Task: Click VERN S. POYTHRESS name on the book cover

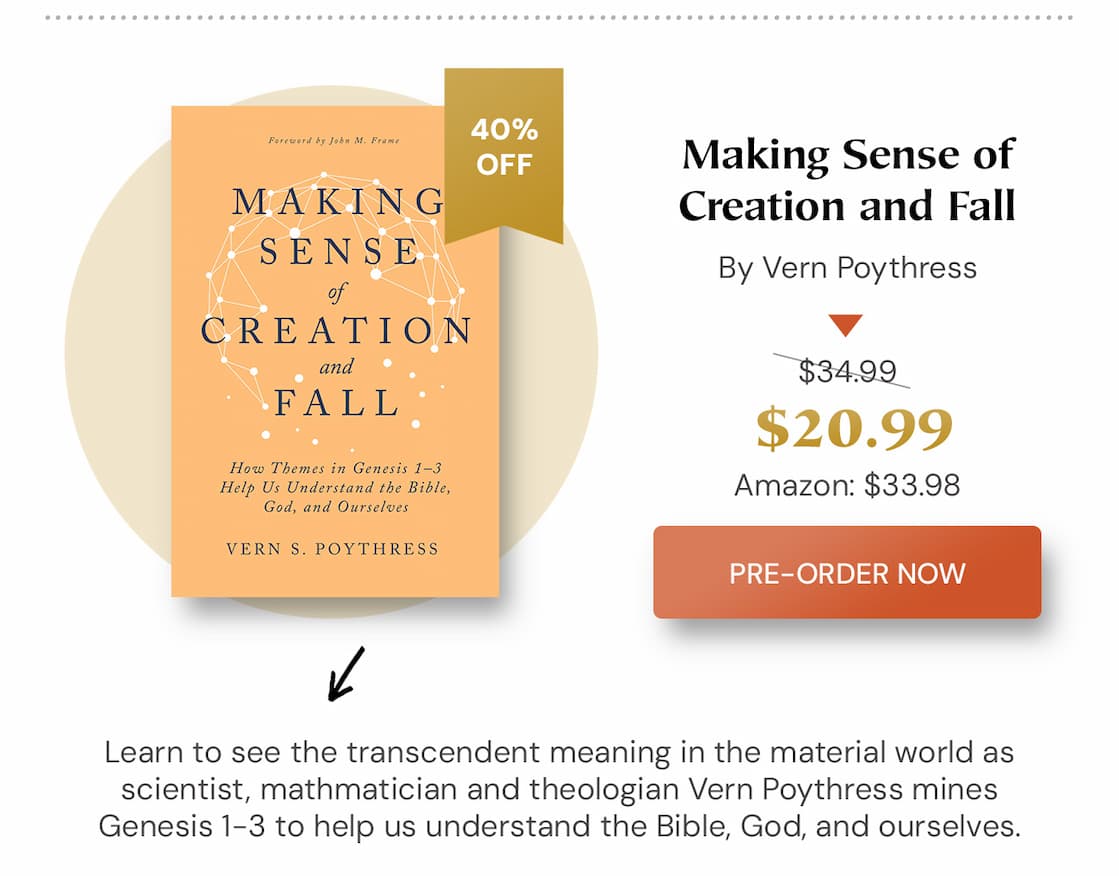Action: (x=333, y=549)
